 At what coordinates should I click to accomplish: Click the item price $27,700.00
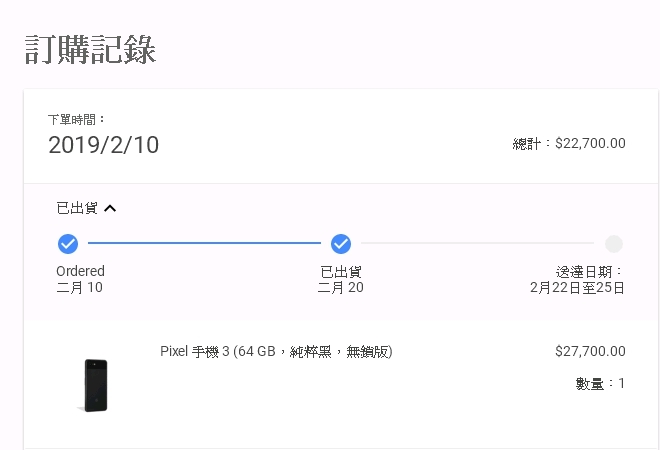[590, 351]
